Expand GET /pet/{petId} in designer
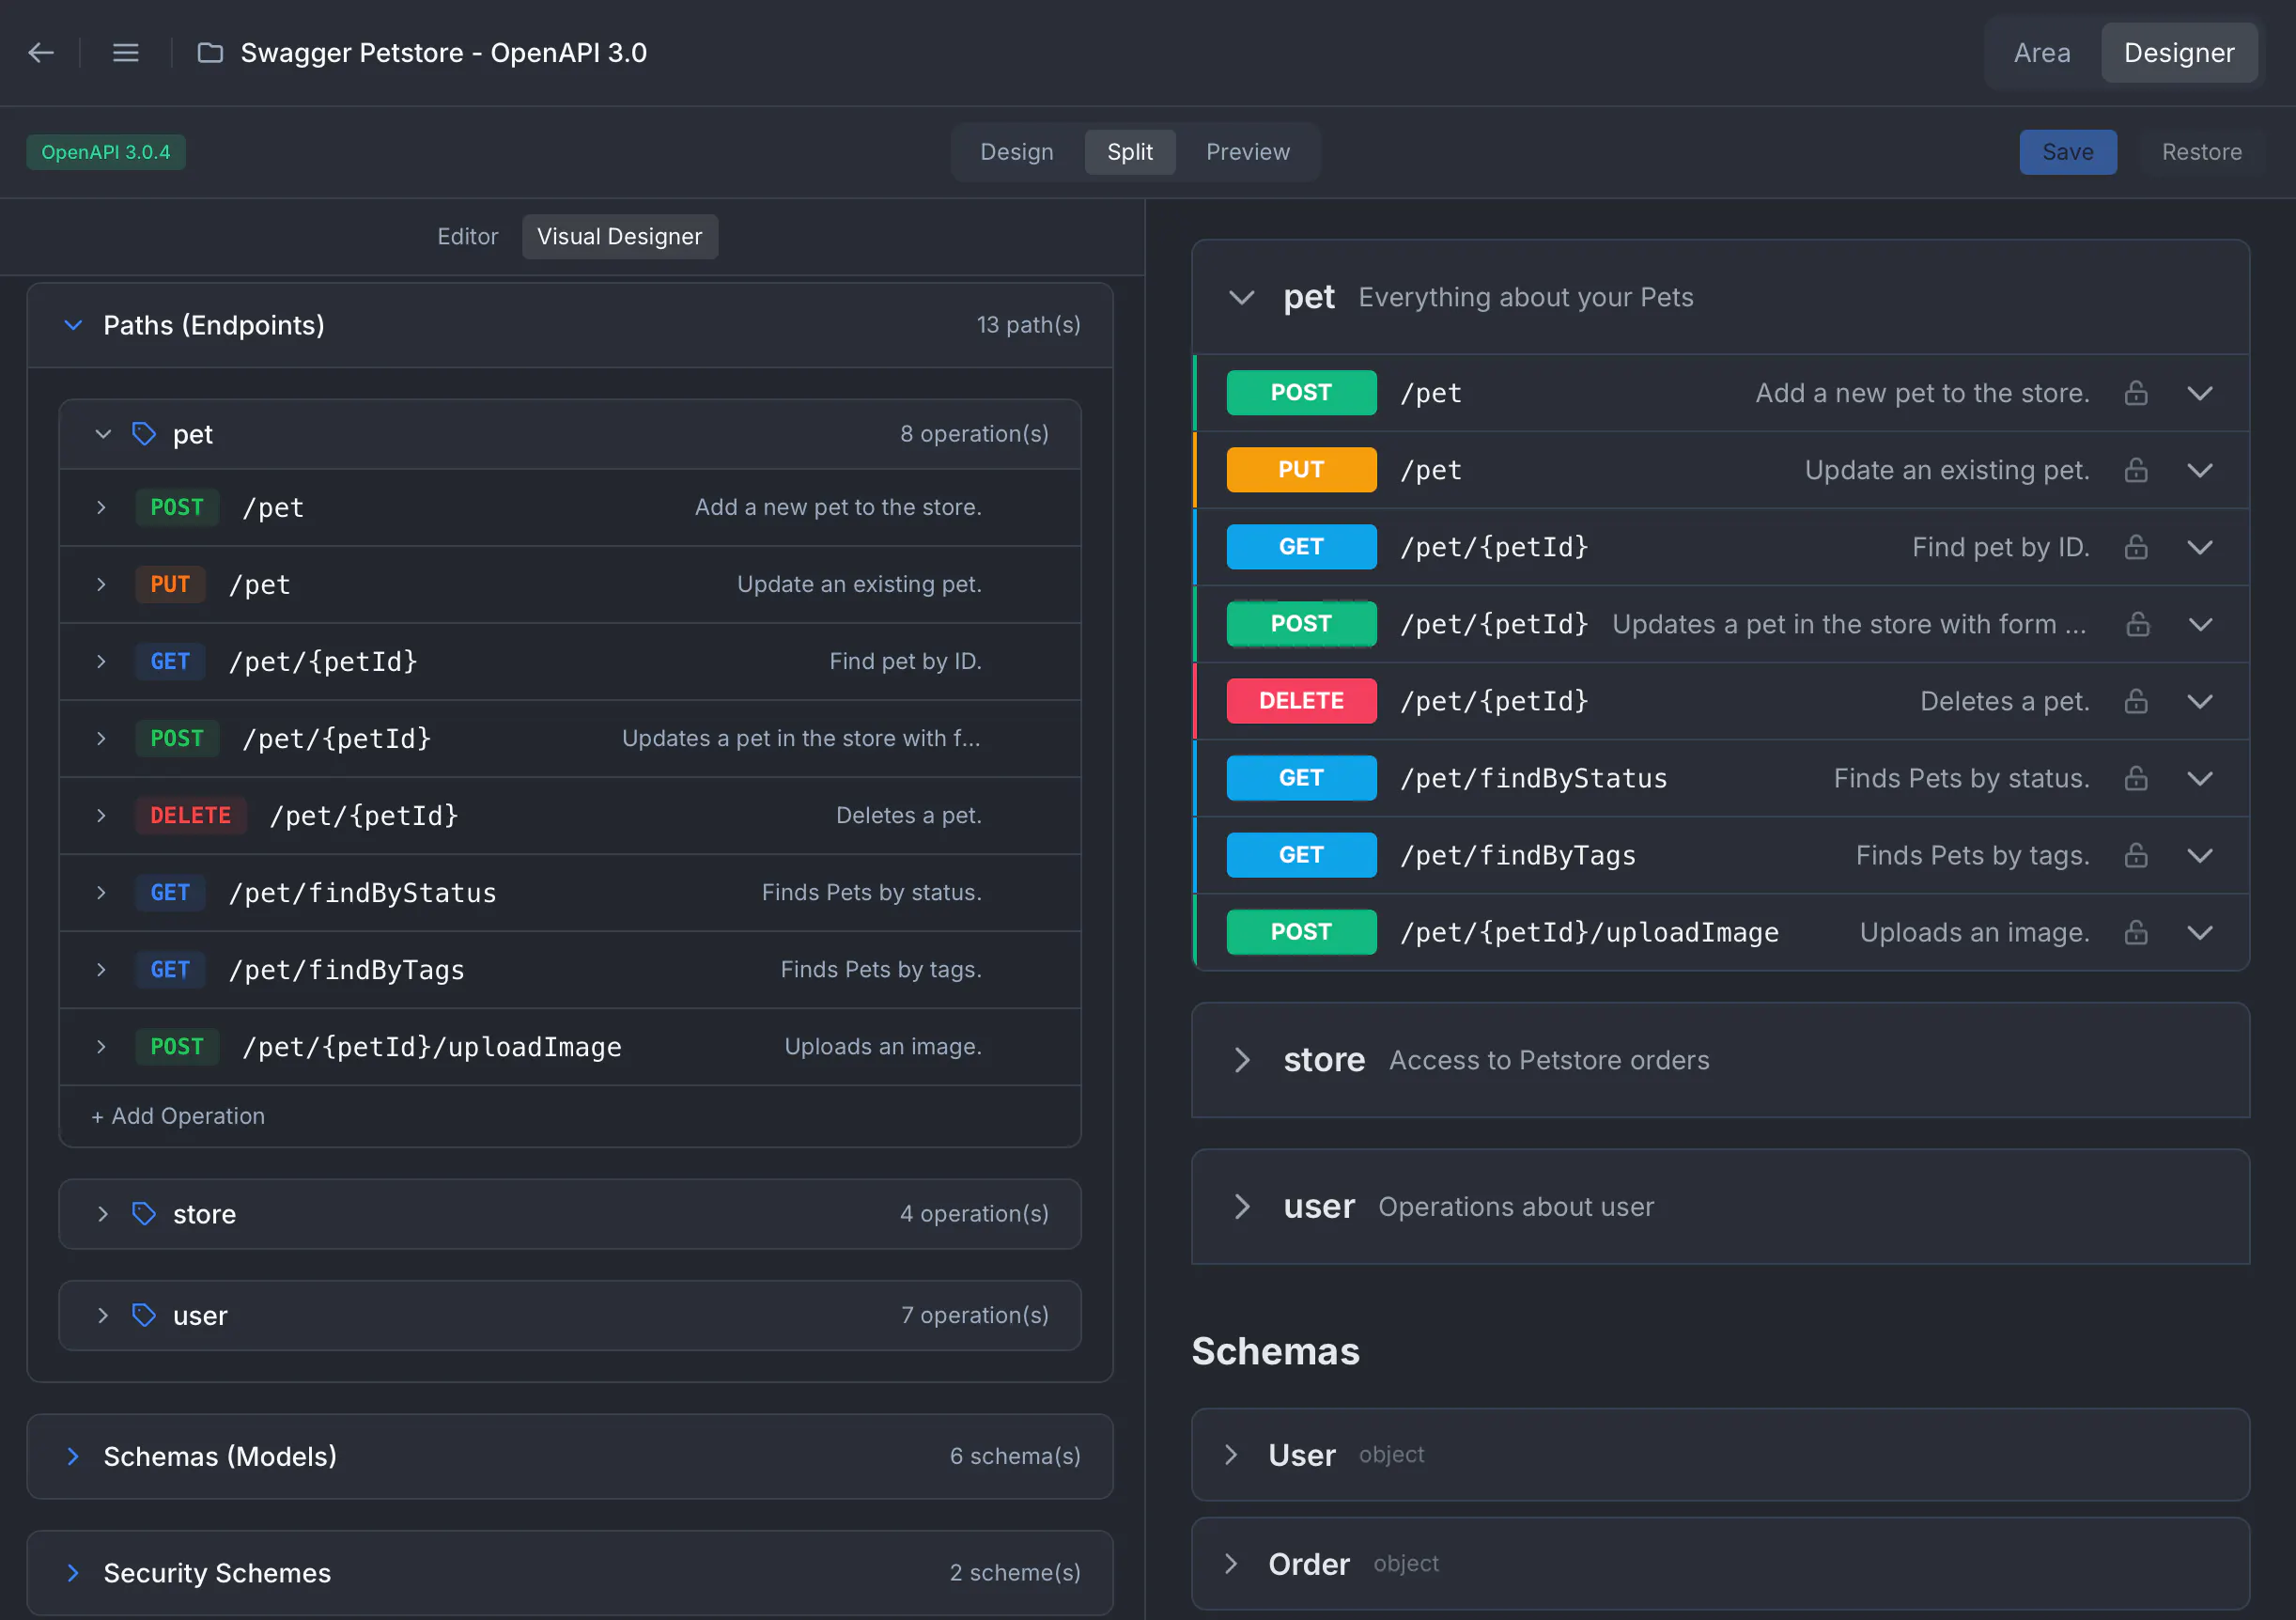The height and width of the screenshot is (1620, 2296). [101, 662]
